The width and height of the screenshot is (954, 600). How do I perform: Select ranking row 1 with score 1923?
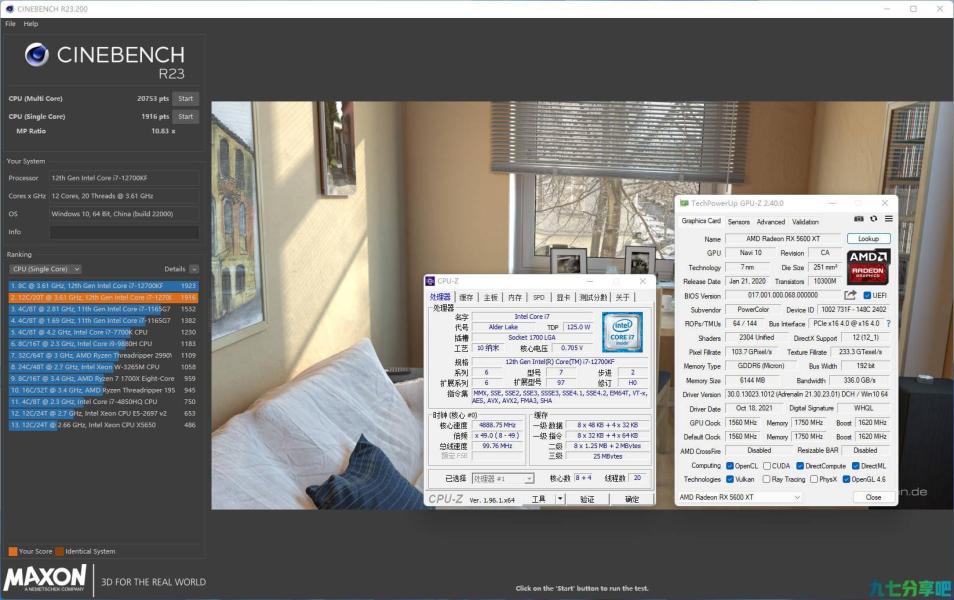(103, 285)
